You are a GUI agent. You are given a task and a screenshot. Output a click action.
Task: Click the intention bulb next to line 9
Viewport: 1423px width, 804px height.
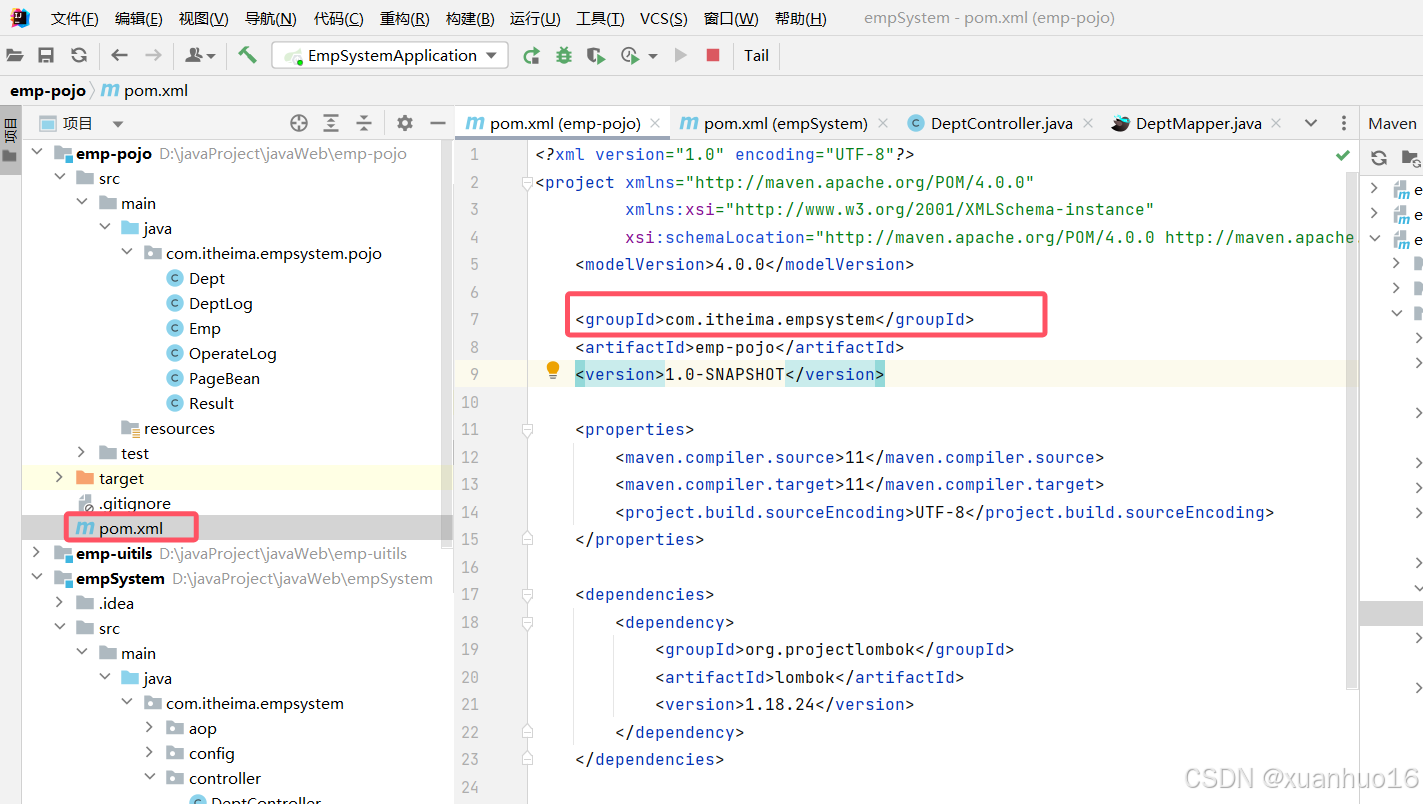[x=552, y=370]
